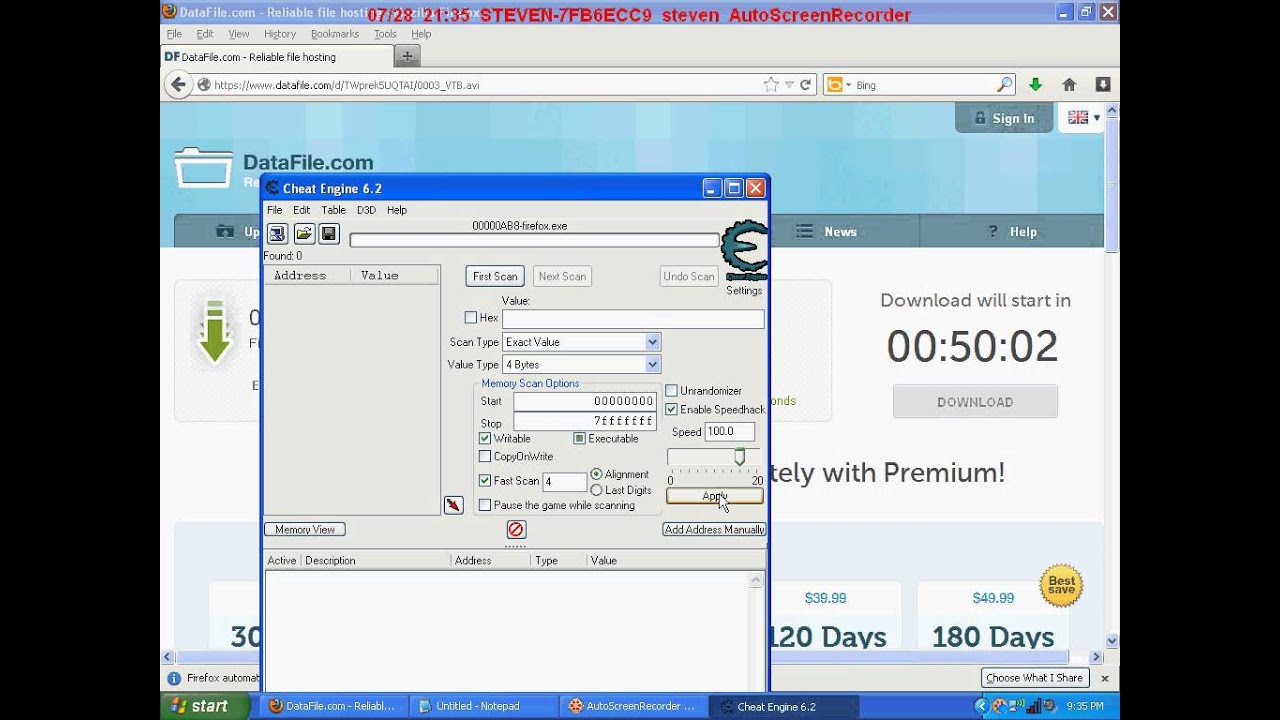Click the Apply speedhack button
The width and height of the screenshot is (1280, 720).
click(x=714, y=496)
